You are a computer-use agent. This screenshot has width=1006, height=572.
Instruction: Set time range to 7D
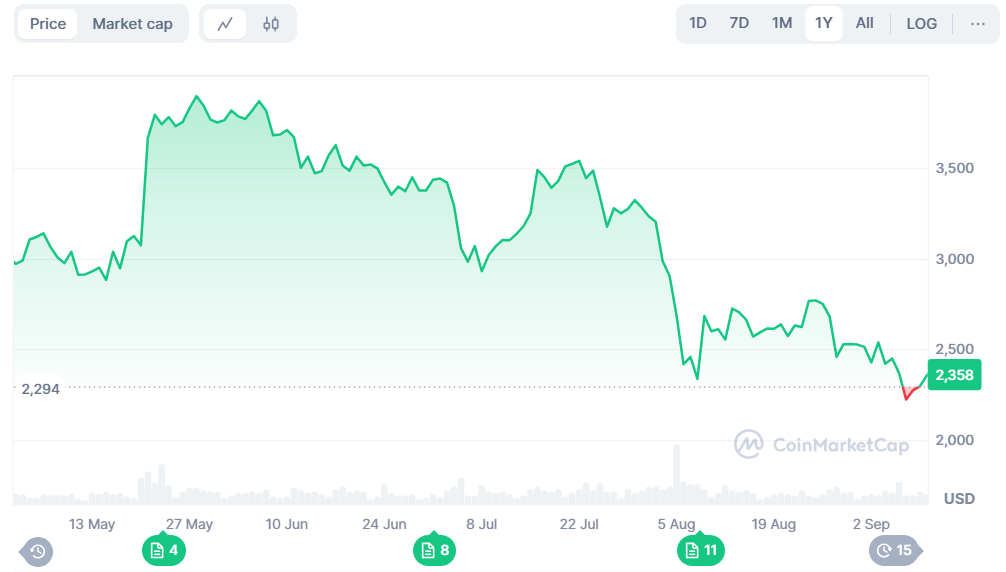pyautogui.click(x=739, y=23)
